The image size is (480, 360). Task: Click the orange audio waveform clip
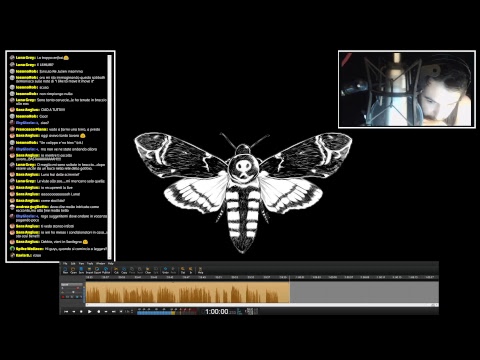pos(188,292)
